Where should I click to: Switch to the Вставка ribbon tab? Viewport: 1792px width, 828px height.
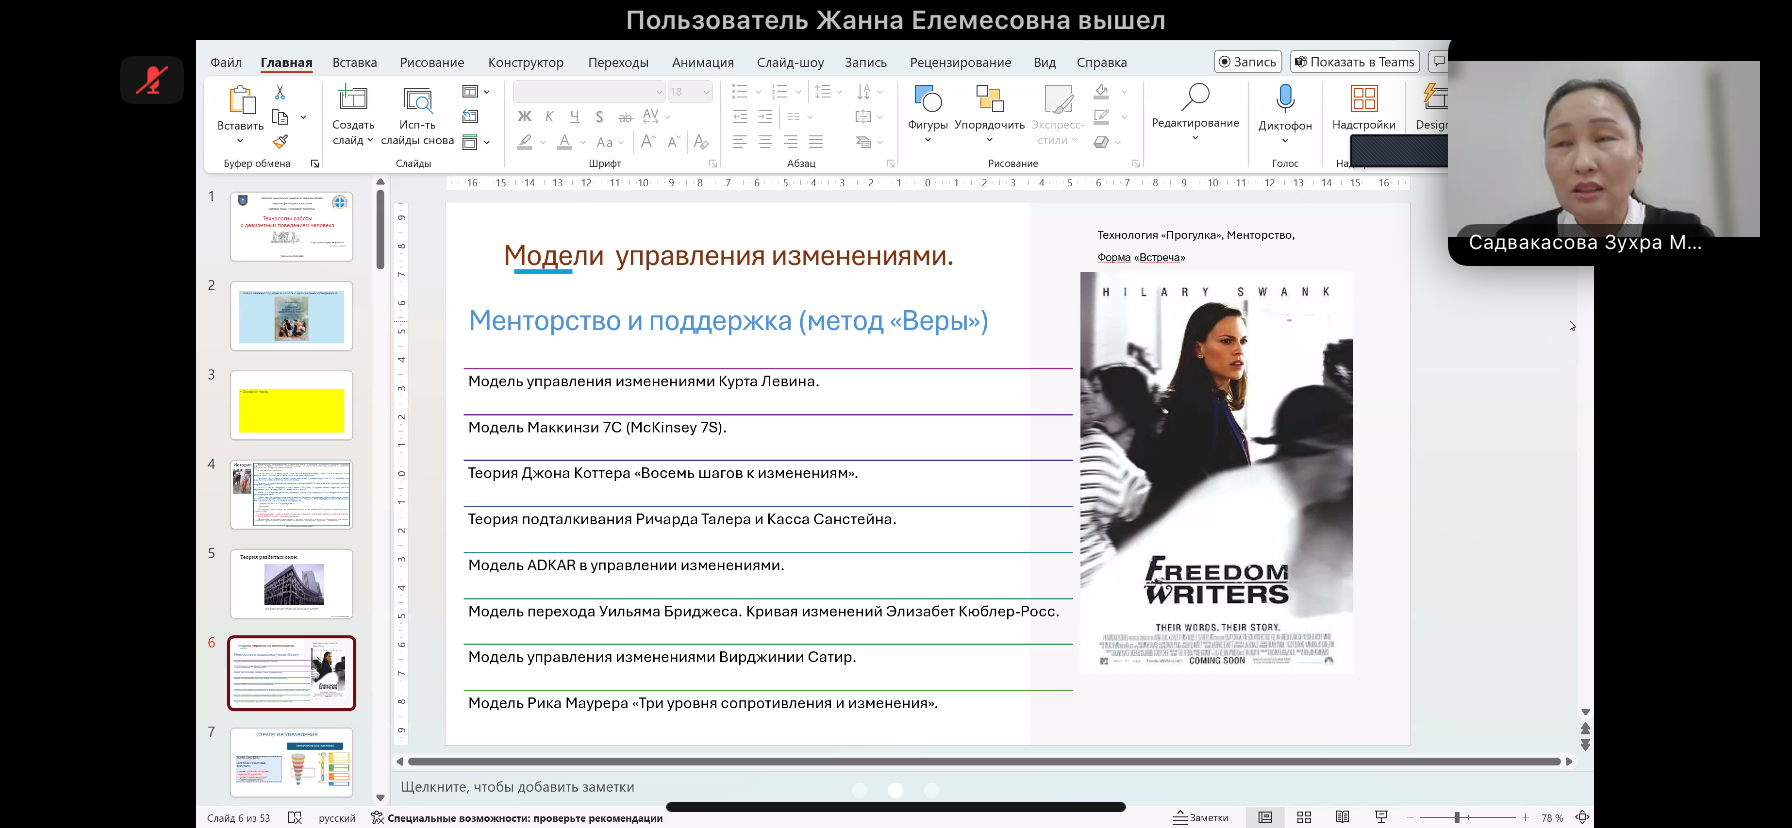click(355, 62)
